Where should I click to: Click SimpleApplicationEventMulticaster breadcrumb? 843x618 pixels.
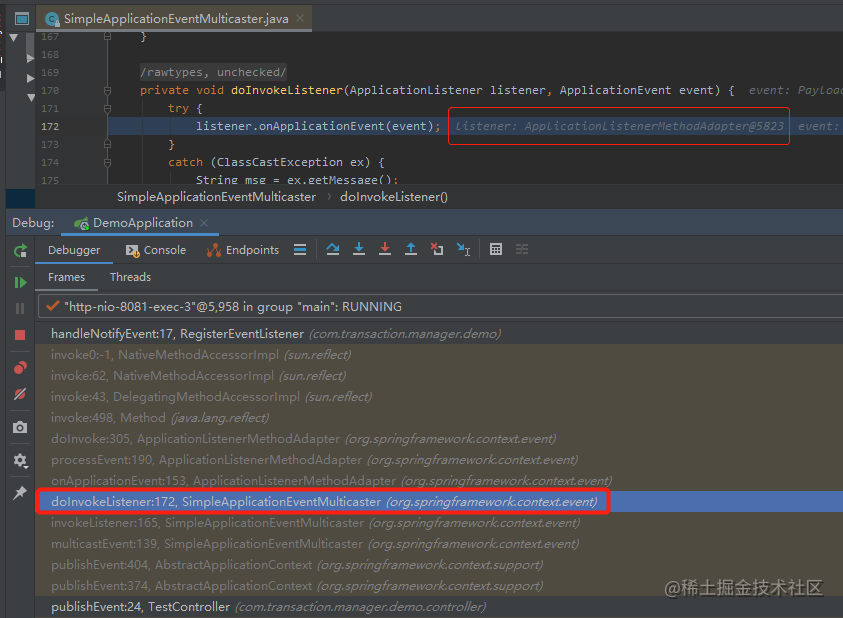(216, 197)
